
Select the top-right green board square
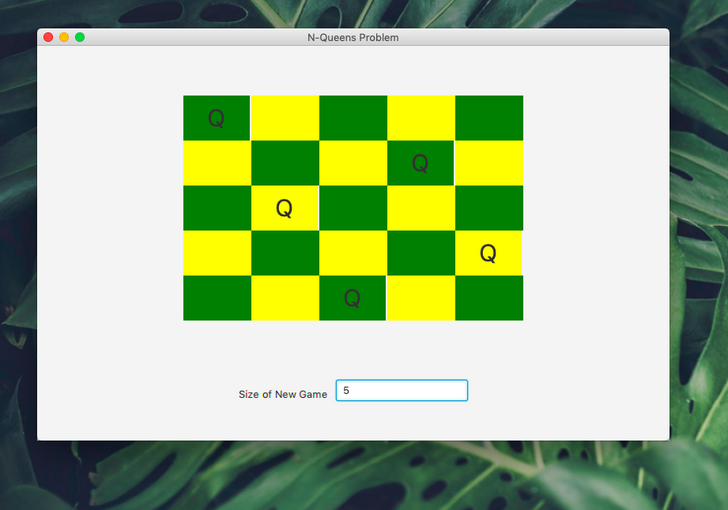489,118
